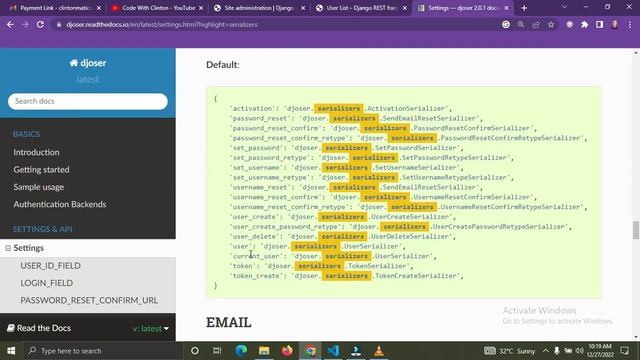Share this page via share icon
This screenshot has height=360, width=640.
click(536, 24)
